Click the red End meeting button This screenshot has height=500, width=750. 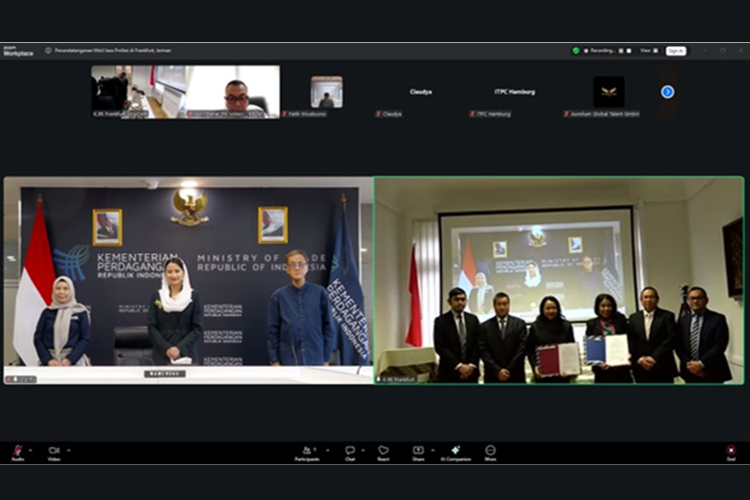731,452
